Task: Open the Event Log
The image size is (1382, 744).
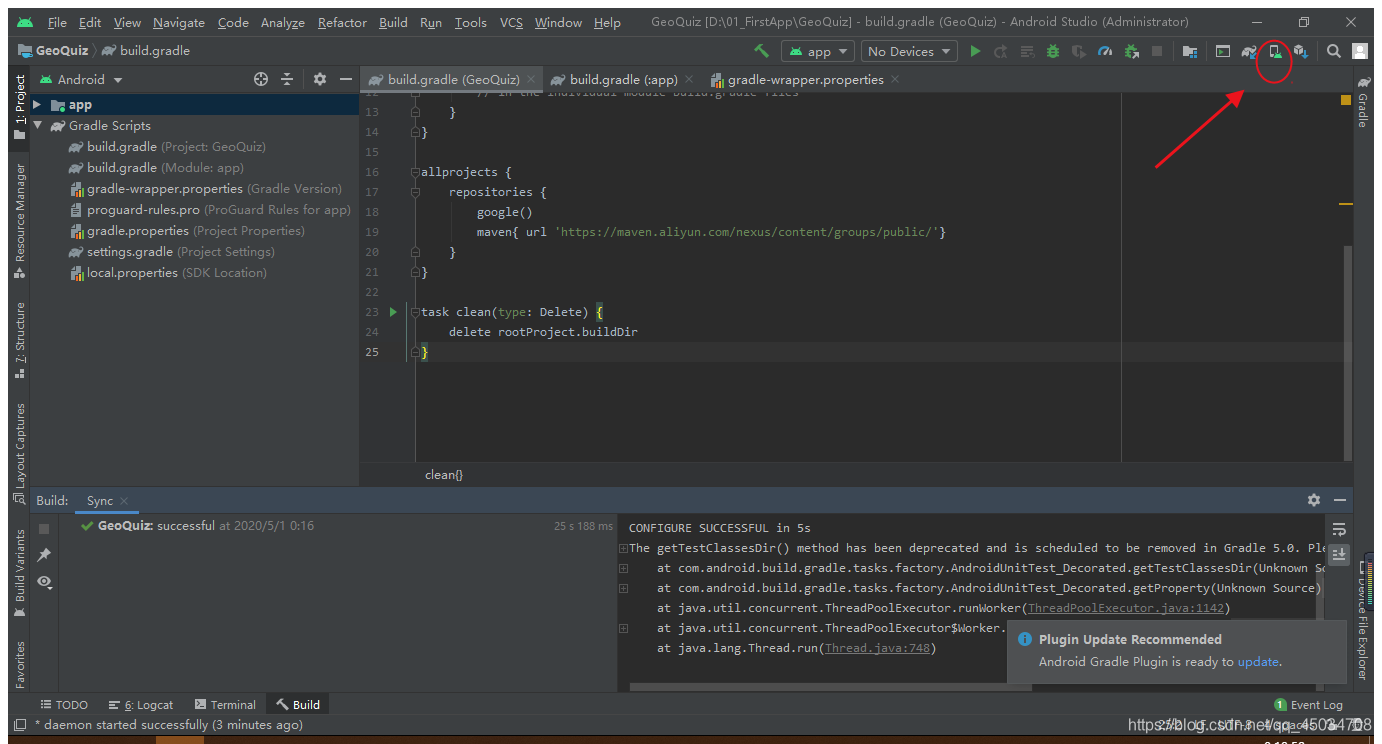Action: (1308, 704)
